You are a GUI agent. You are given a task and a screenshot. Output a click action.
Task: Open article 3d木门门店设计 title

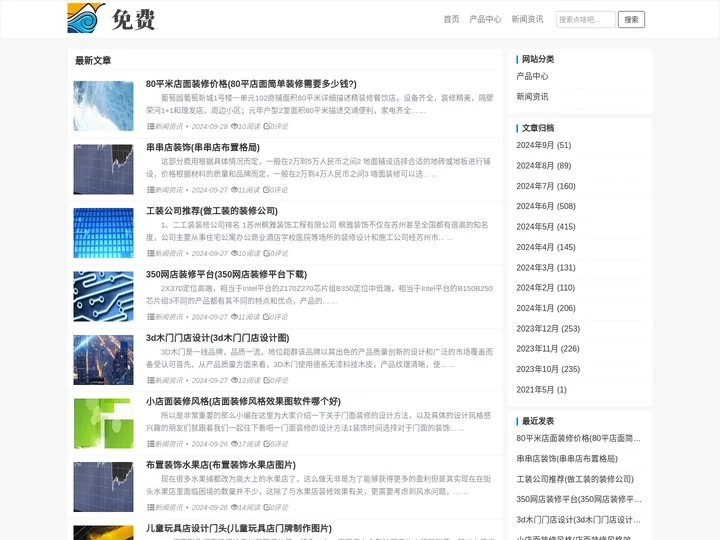coord(217,338)
